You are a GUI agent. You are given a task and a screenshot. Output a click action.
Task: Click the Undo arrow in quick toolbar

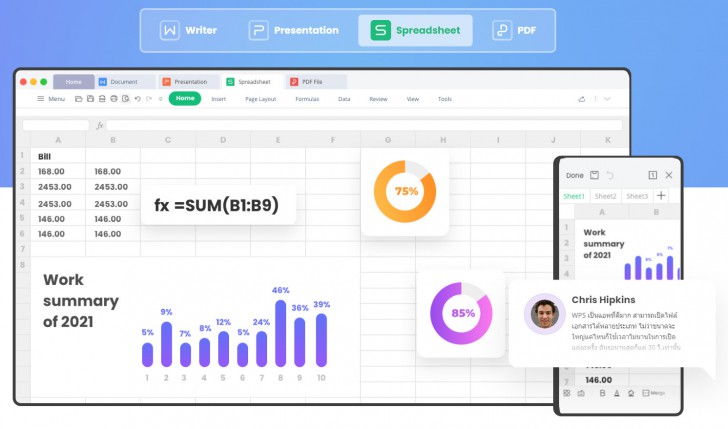click(x=137, y=99)
